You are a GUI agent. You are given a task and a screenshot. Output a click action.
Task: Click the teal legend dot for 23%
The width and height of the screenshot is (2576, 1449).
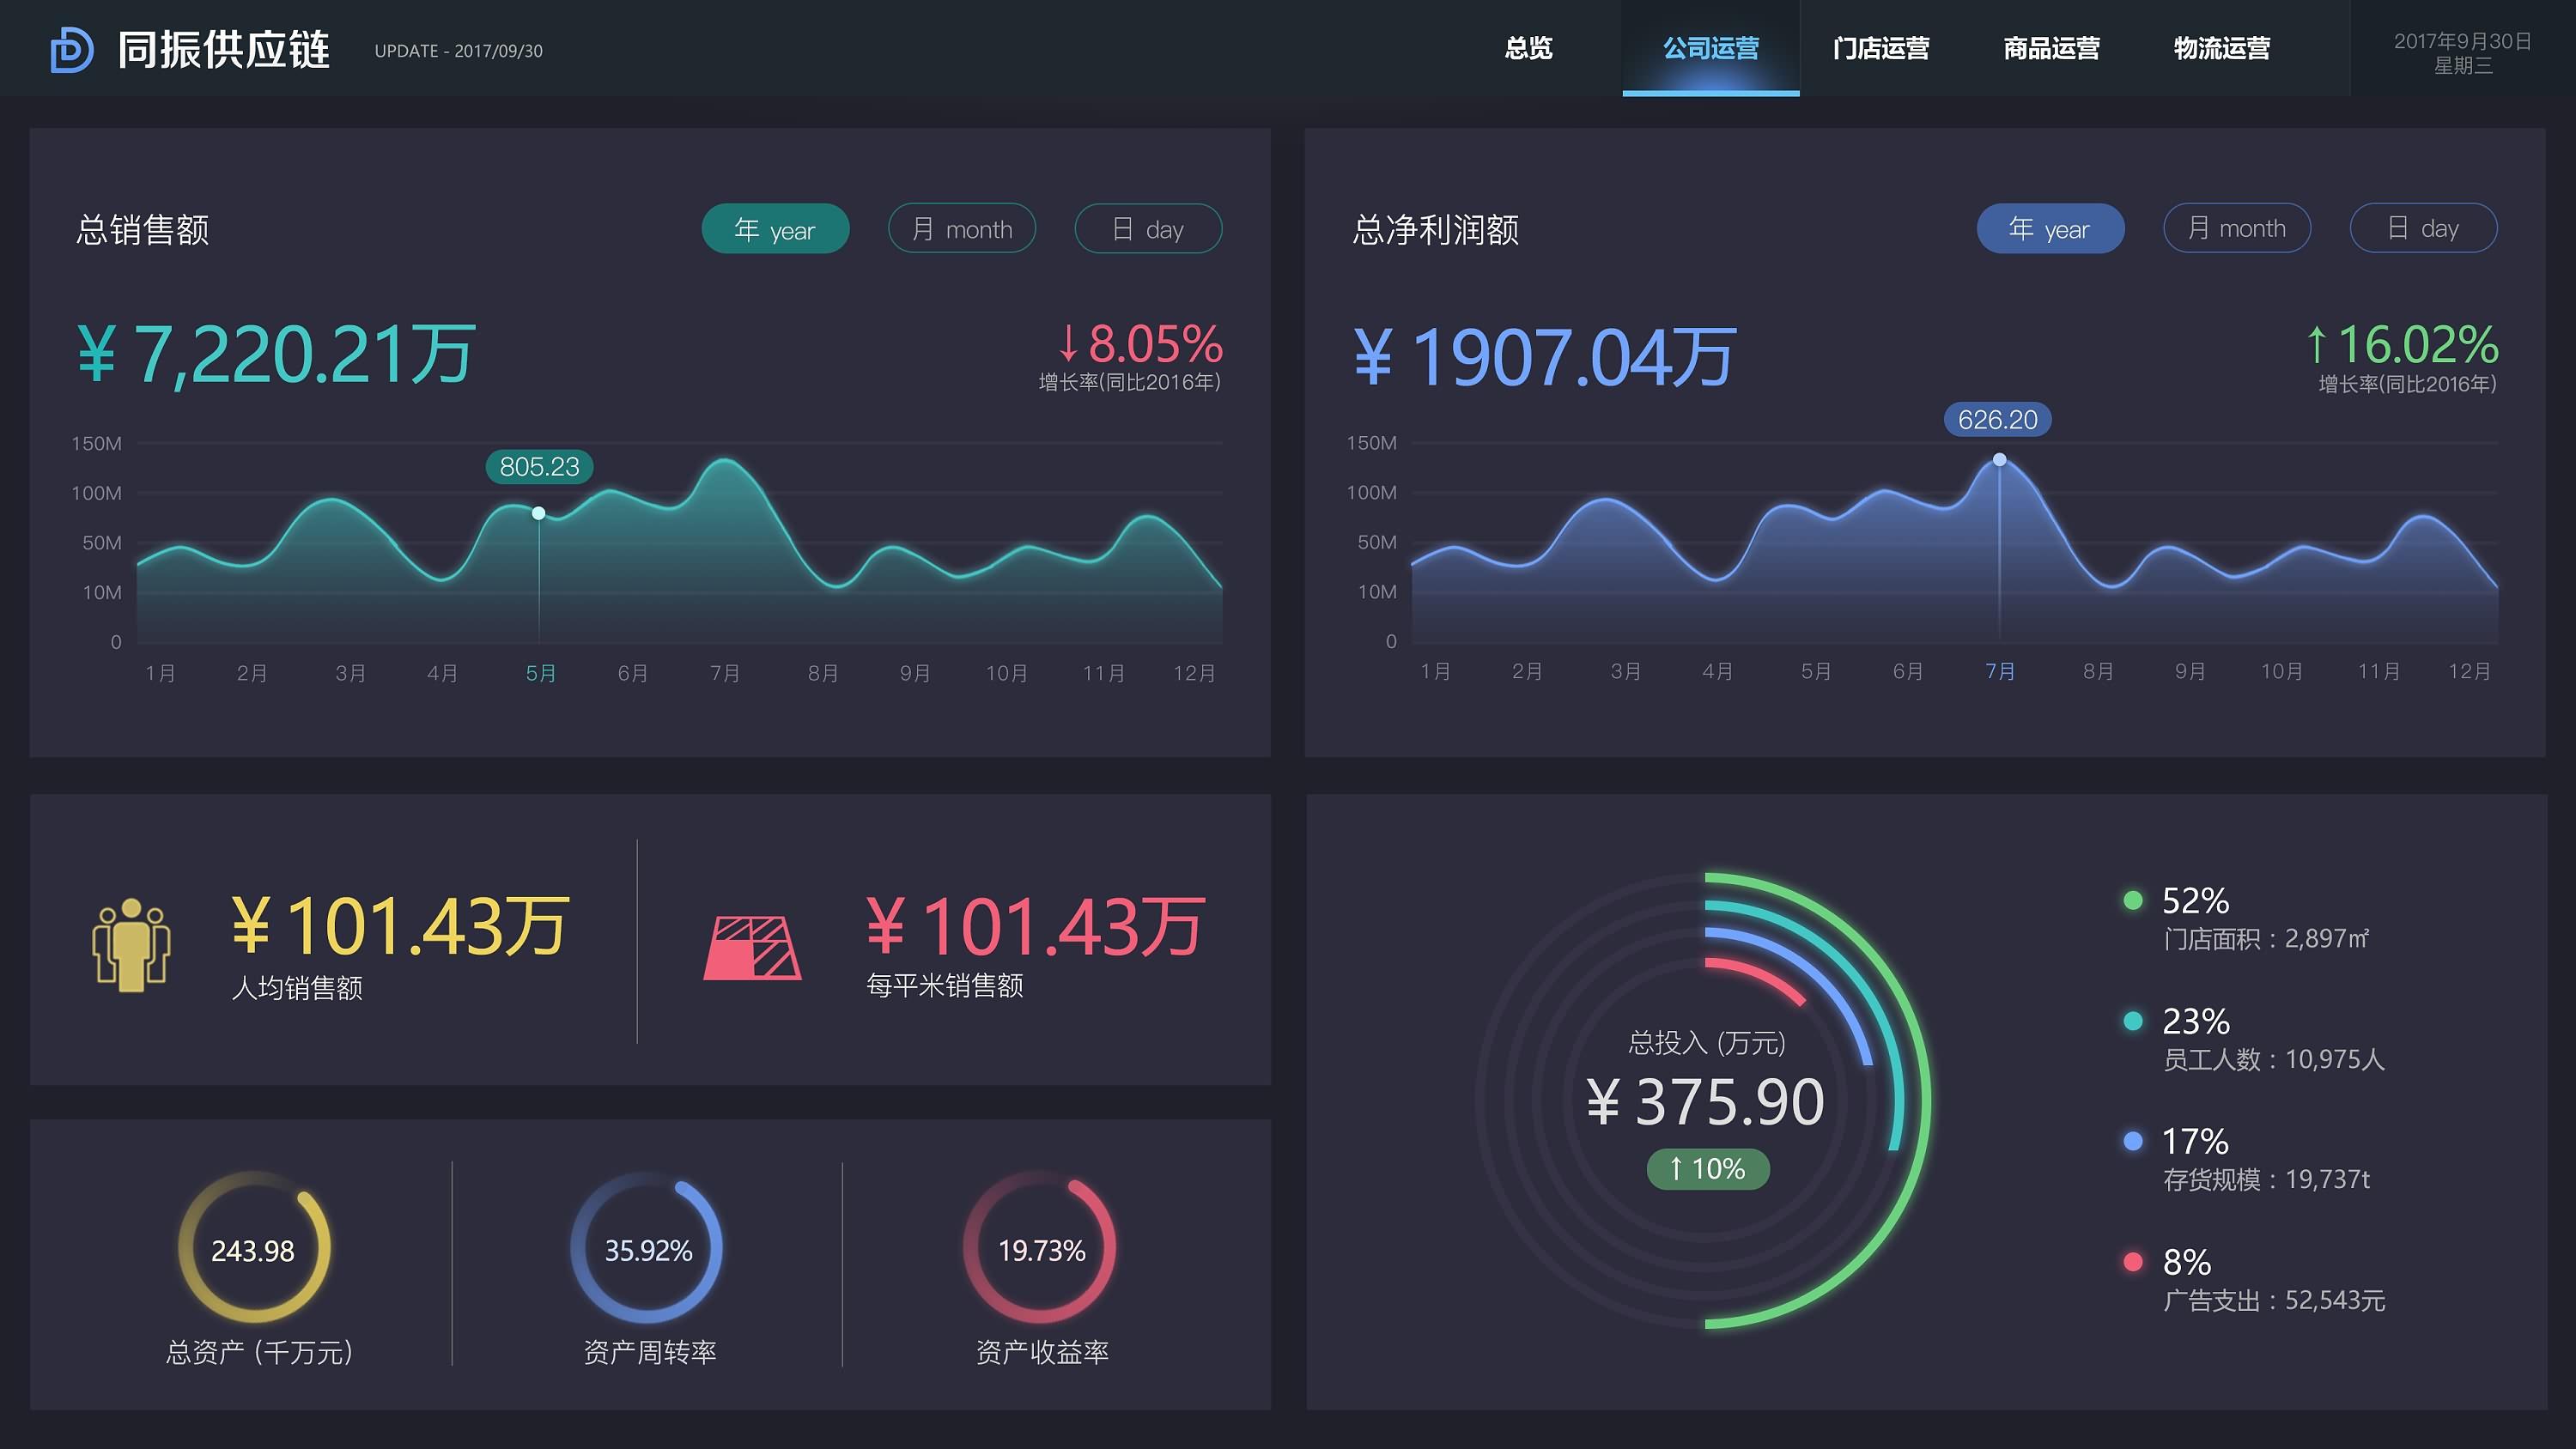[x=2133, y=1020]
